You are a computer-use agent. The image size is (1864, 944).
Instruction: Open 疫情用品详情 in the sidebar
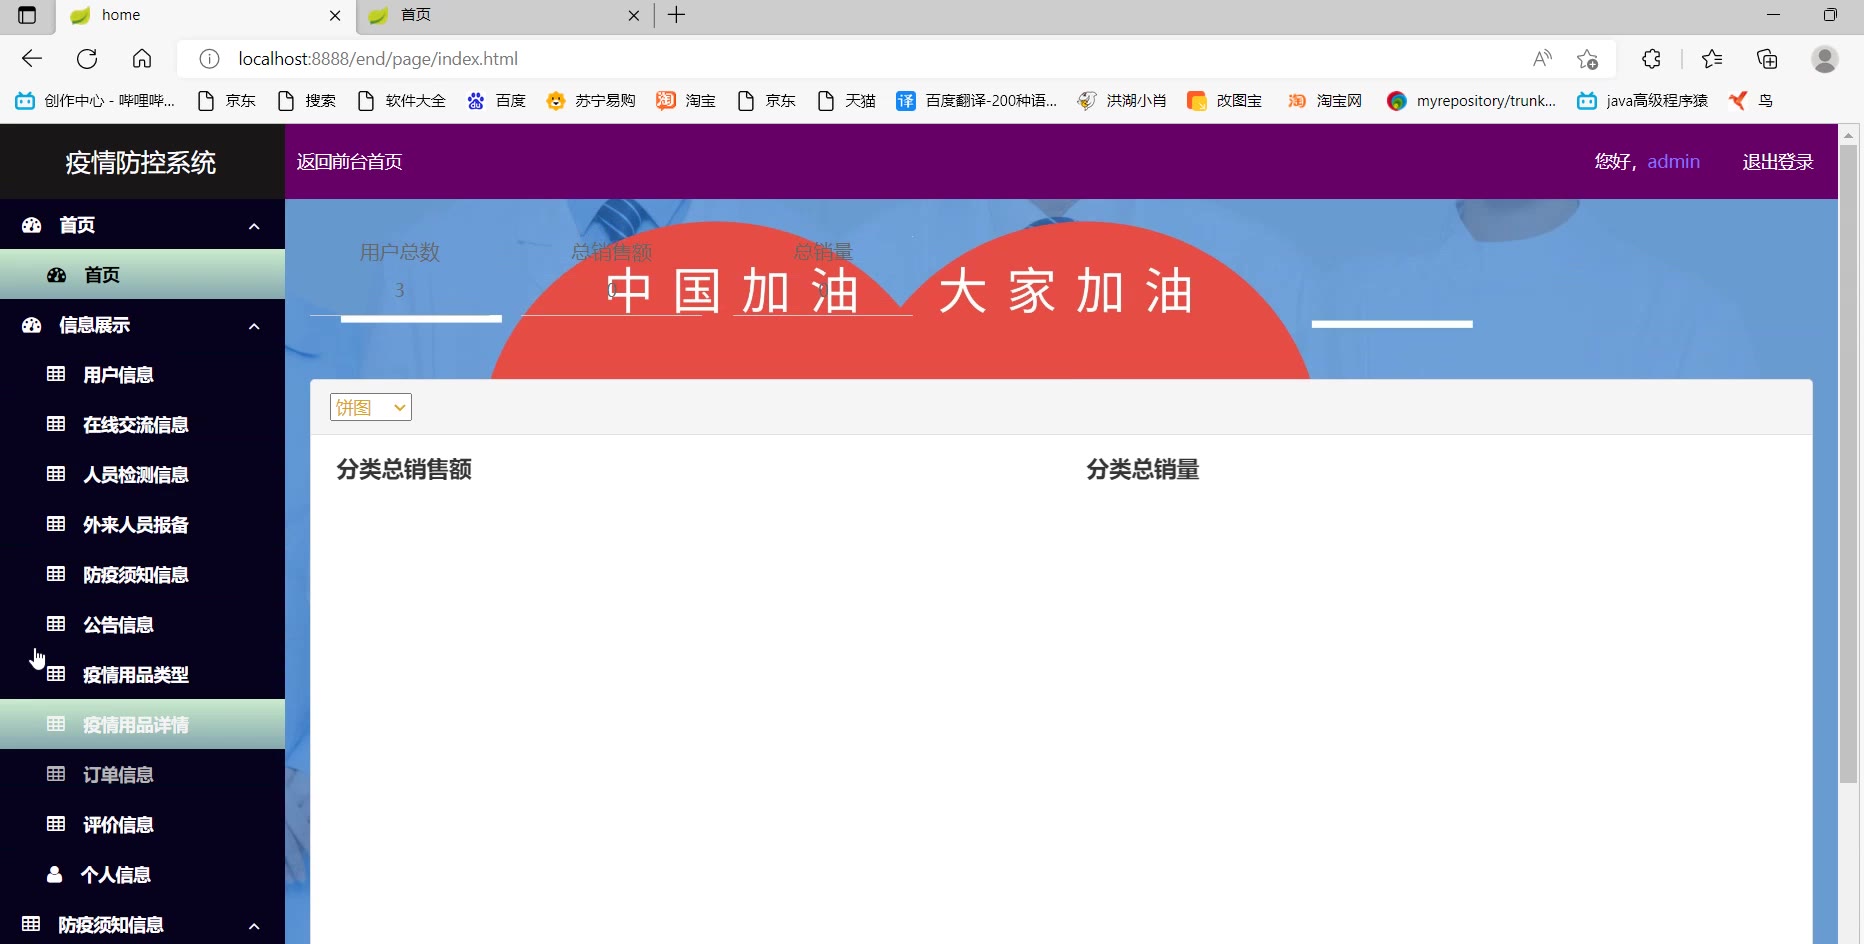pos(142,725)
